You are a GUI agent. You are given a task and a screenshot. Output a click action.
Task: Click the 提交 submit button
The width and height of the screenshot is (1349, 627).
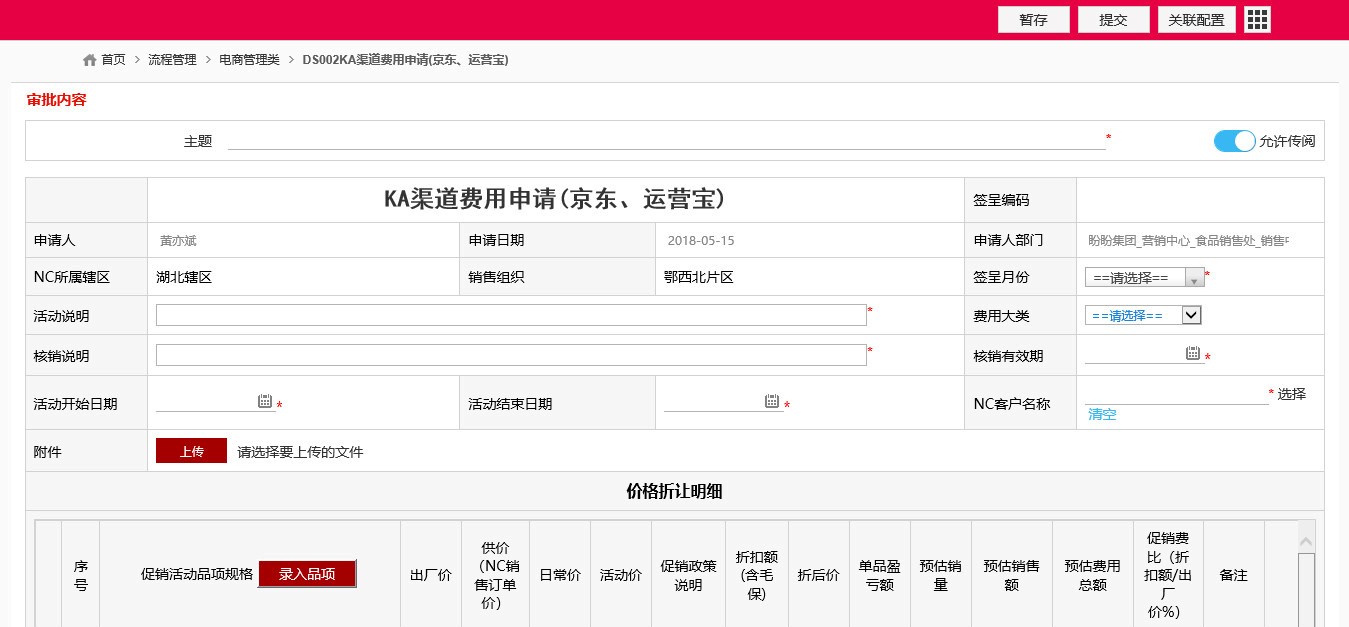pyautogui.click(x=1113, y=20)
